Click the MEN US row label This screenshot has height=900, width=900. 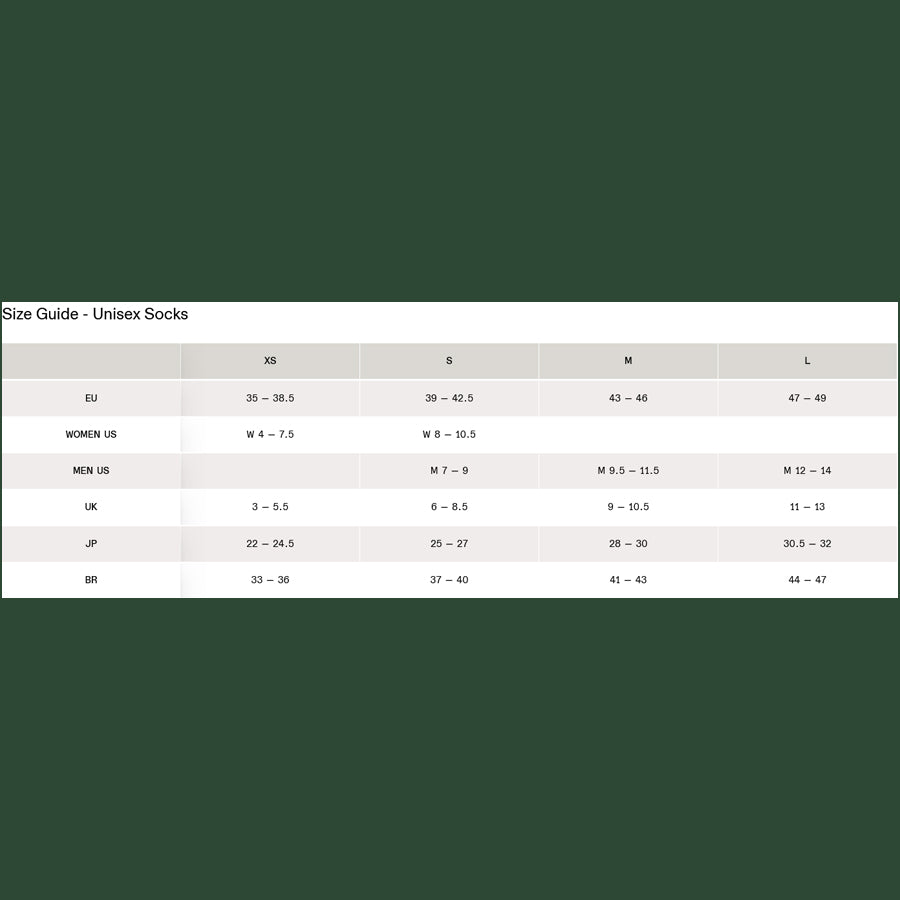91,471
